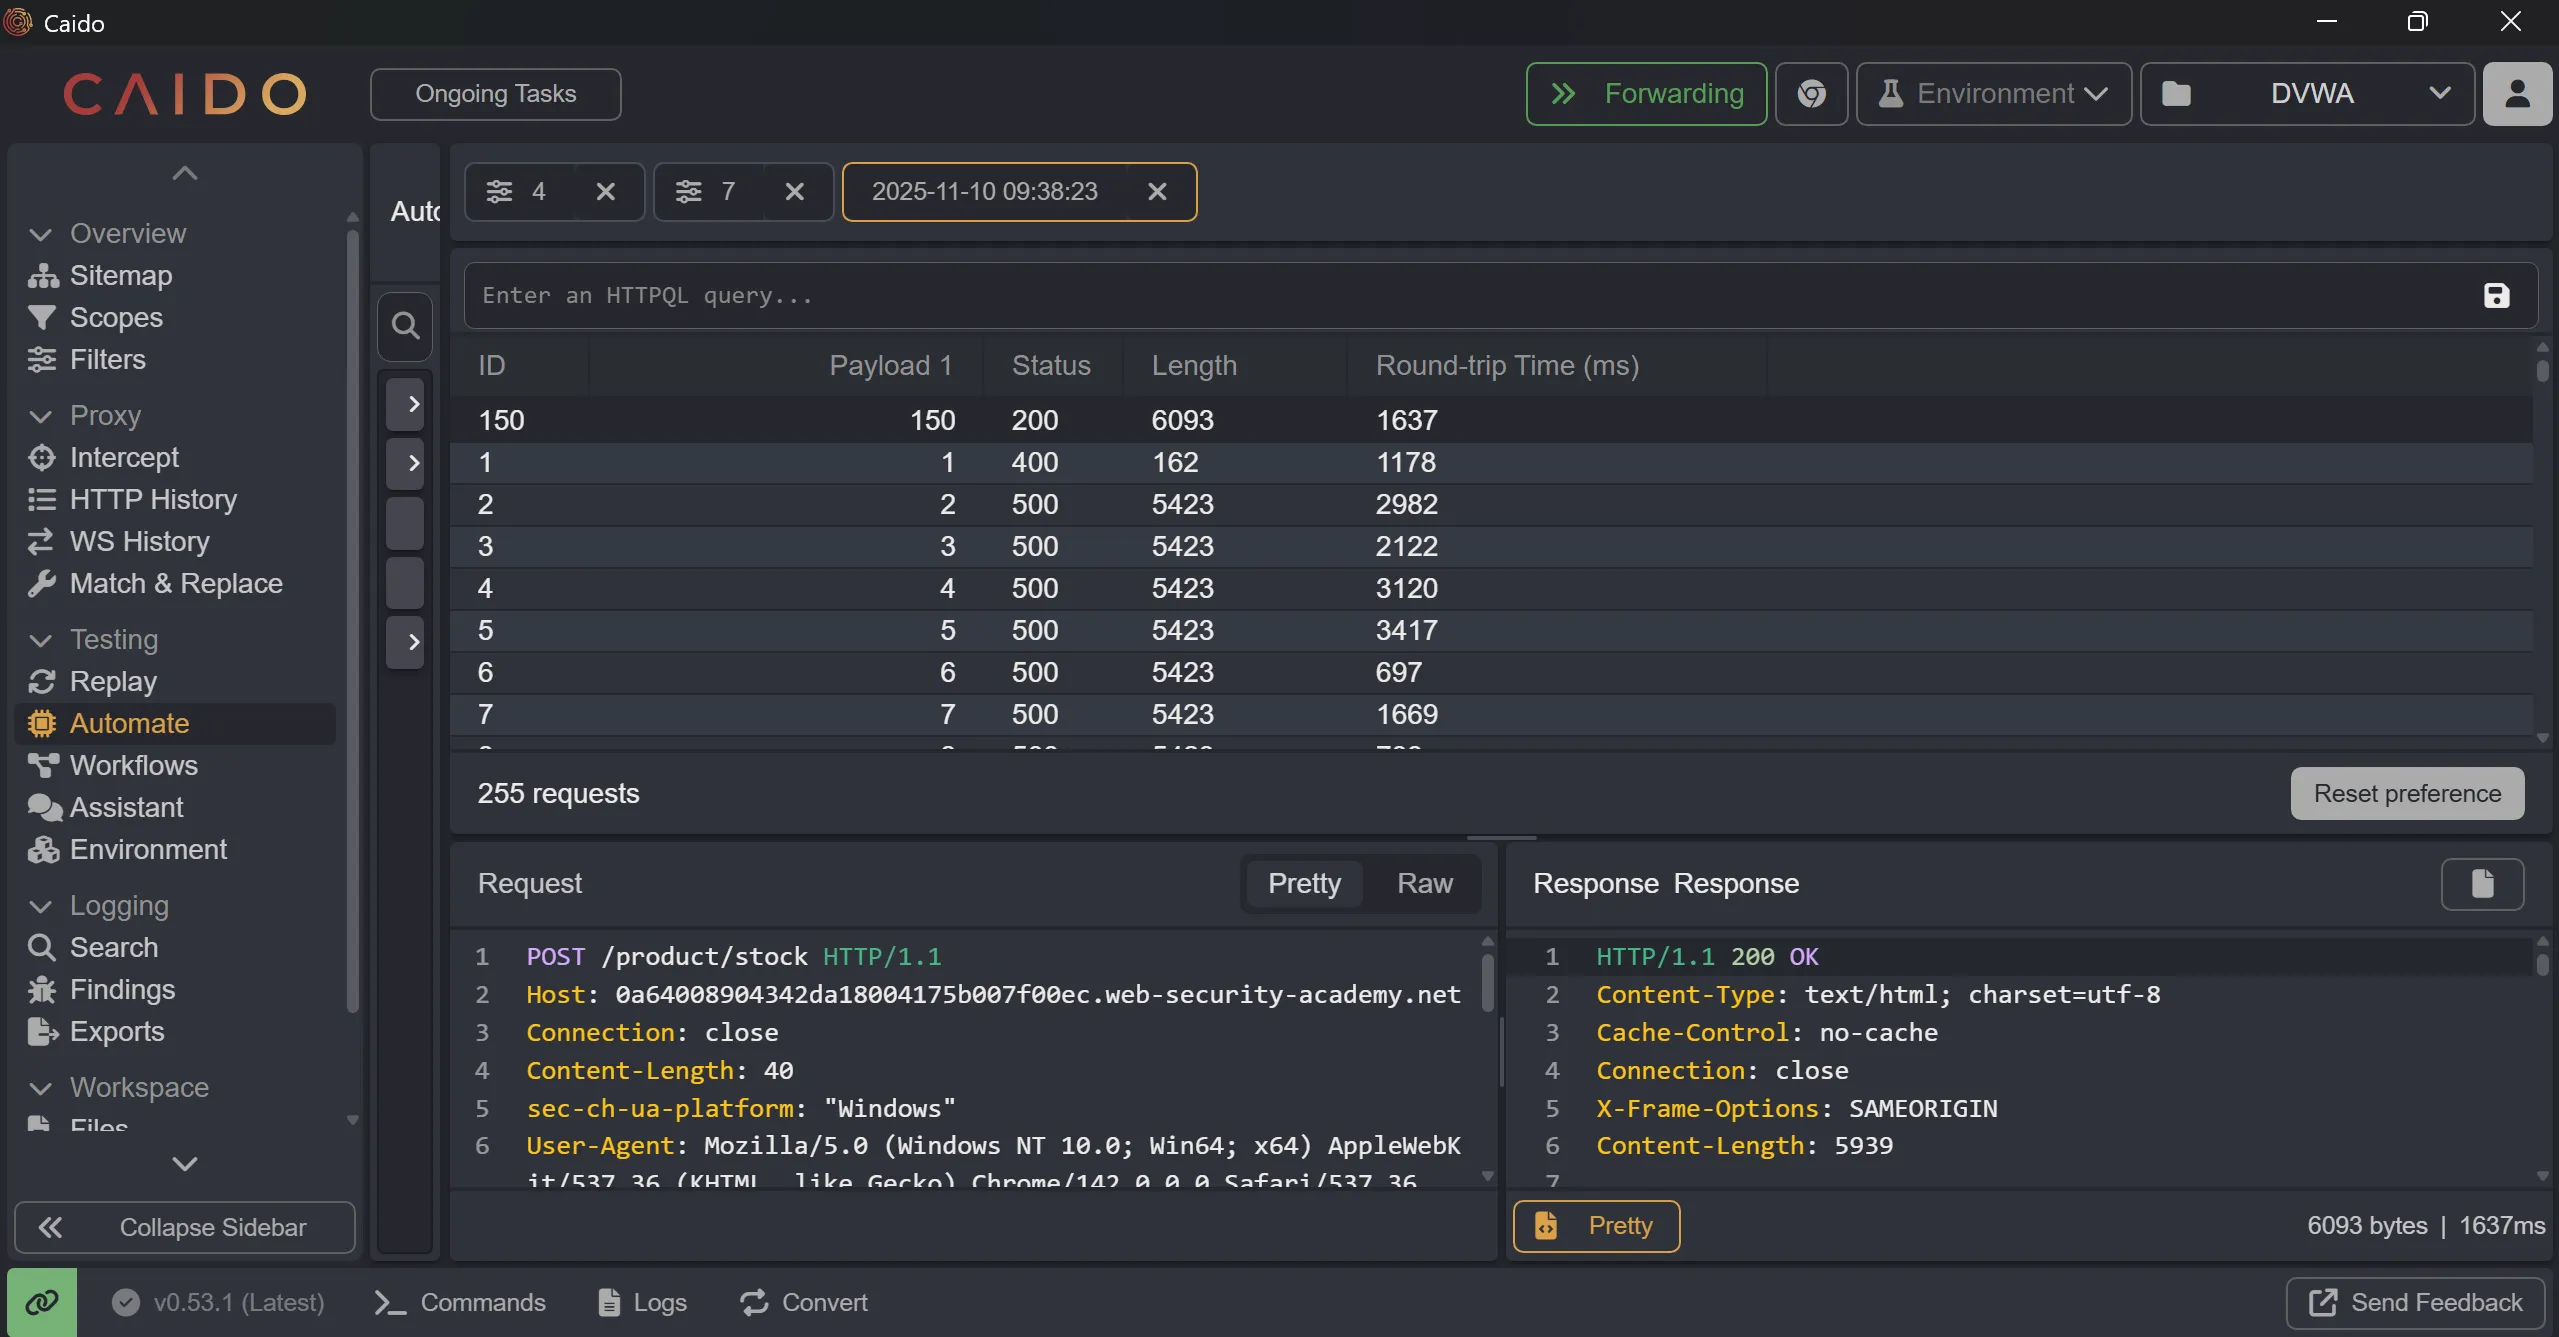Click the Send Feedback button

point(2415,1302)
